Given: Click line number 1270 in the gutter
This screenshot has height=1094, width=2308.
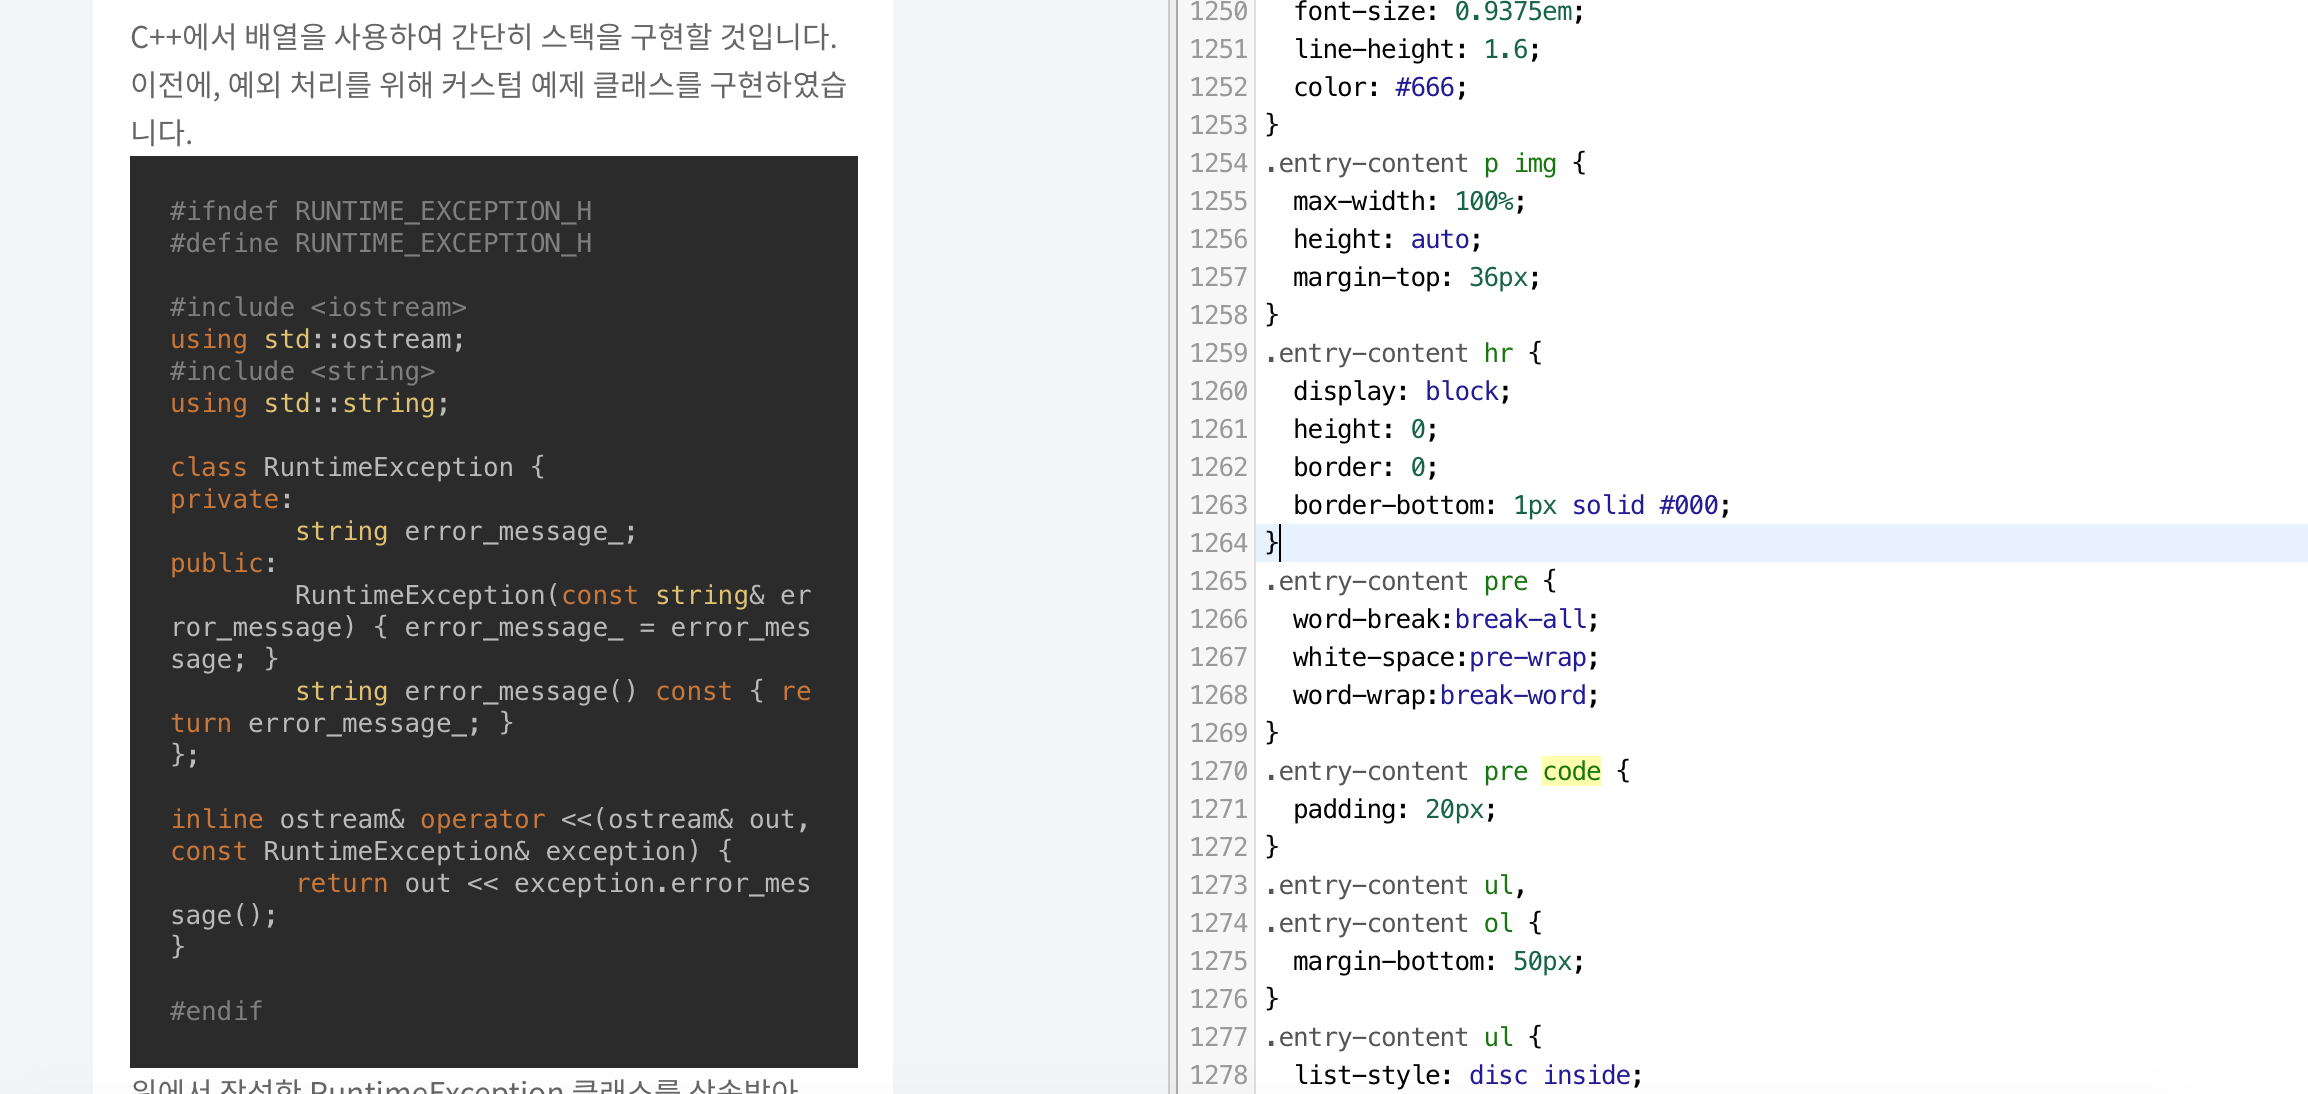Looking at the screenshot, I should [x=1218, y=771].
